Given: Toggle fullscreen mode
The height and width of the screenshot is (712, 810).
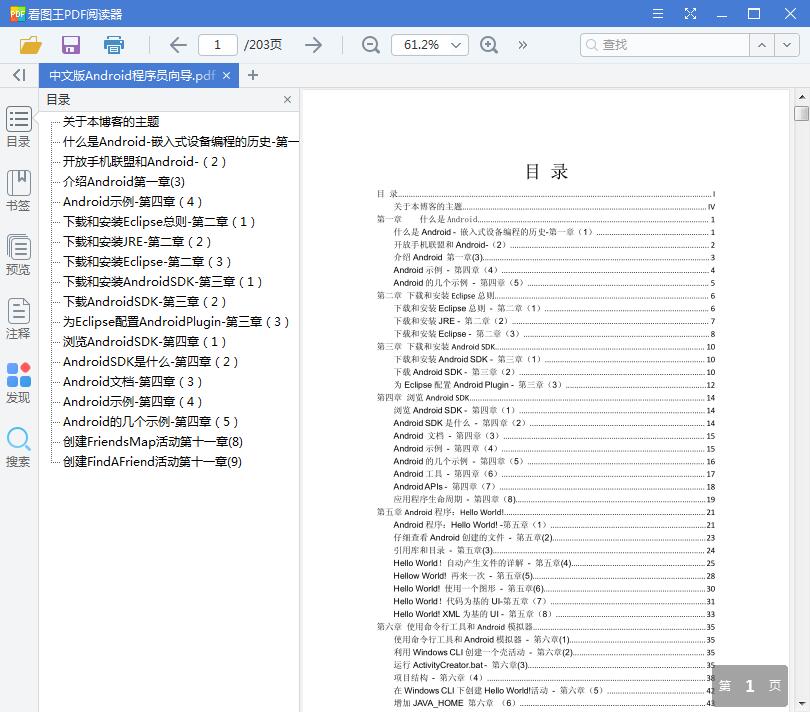Looking at the screenshot, I should (x=691, y=14).
